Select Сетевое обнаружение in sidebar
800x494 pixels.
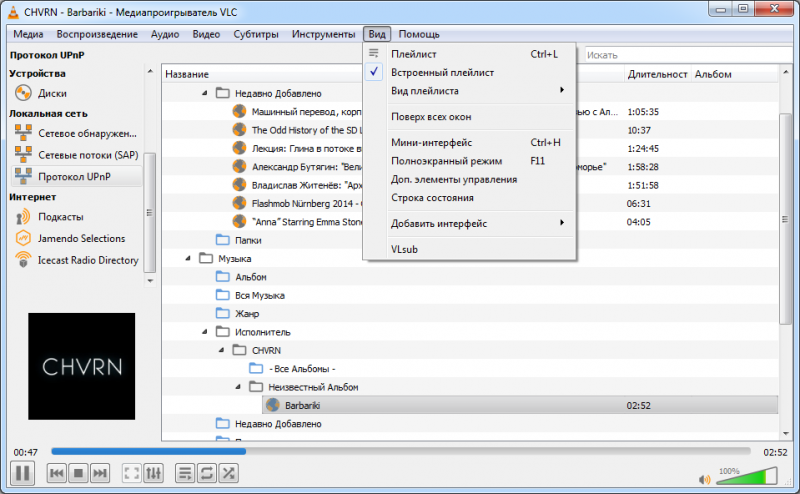(x=77, y=133)
